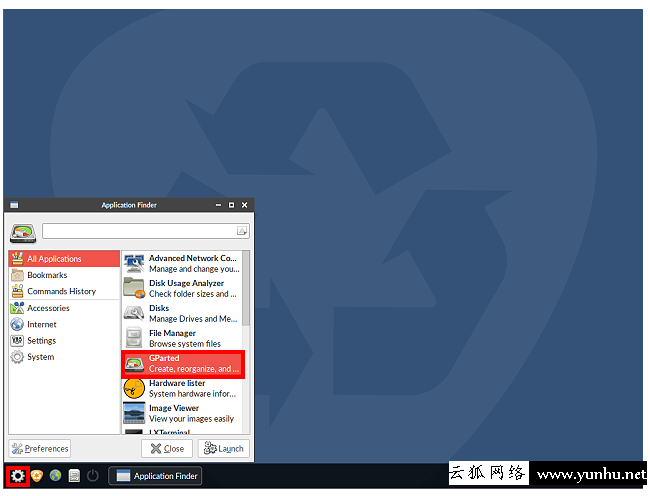Select the Bookmarks category
The height and width of the screenshot is (496, 650).
click(64, 275)
